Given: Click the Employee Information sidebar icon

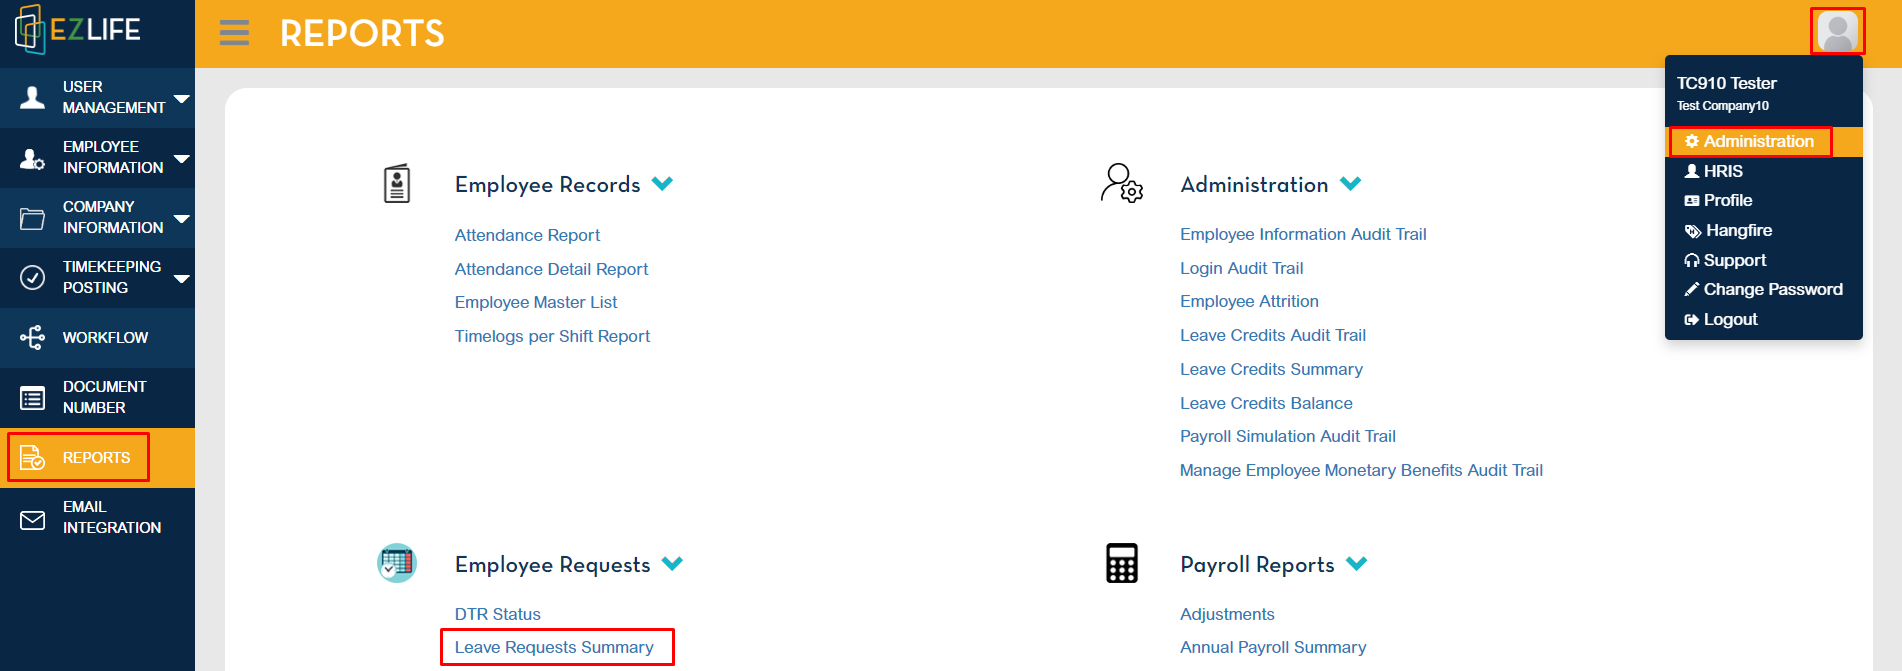Looking at the screenshot, I should point(32,158).
